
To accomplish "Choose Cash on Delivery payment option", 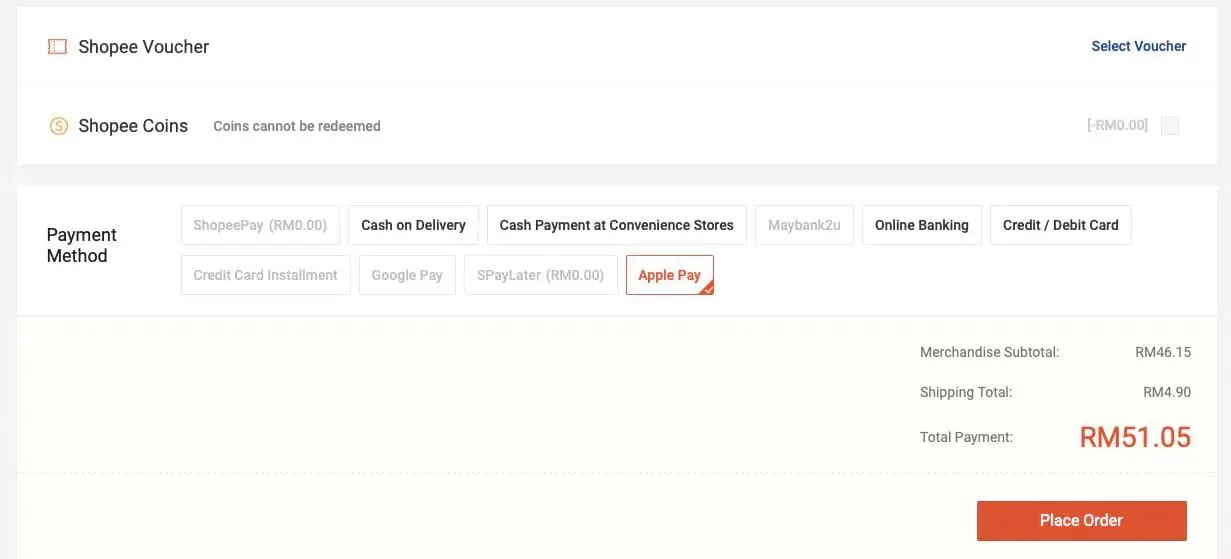I will [413, 225].
